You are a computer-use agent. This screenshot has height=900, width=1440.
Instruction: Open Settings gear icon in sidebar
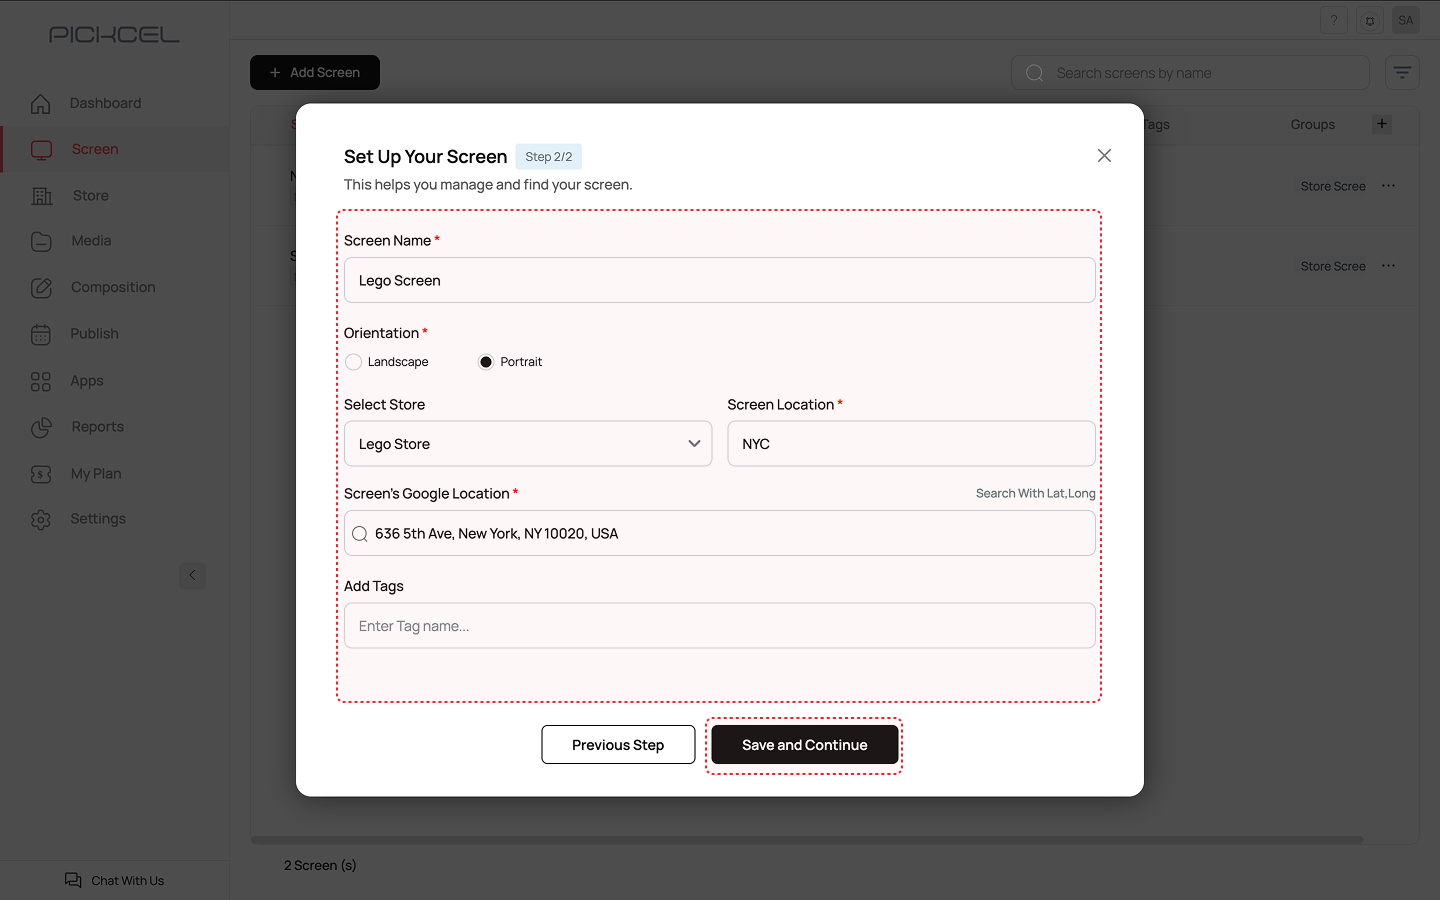pyautogui.click(x=41, y=520)
